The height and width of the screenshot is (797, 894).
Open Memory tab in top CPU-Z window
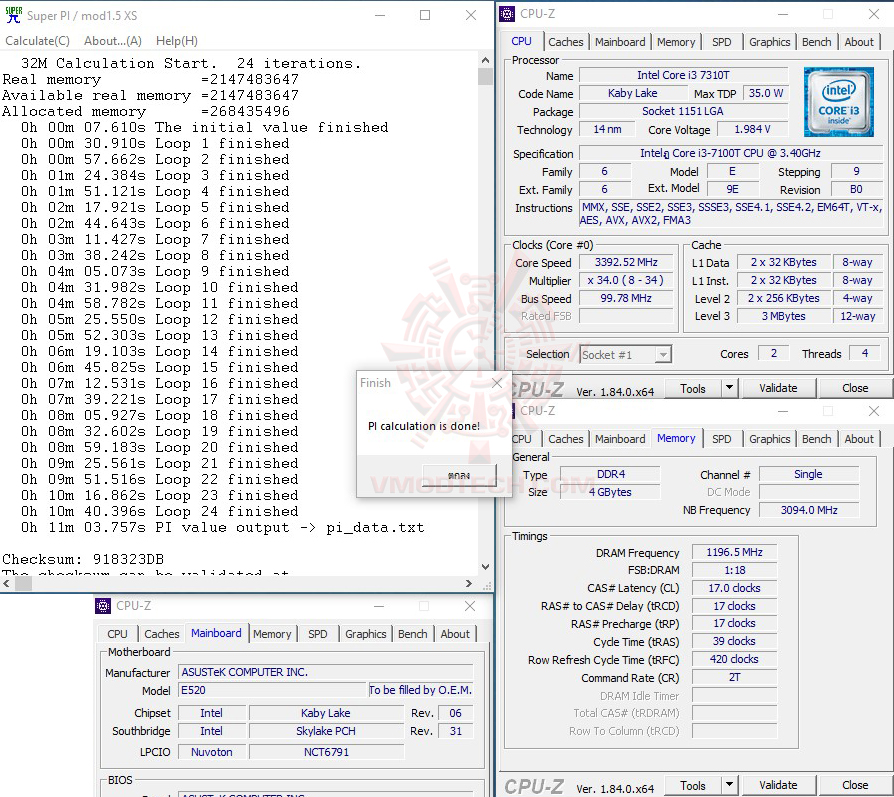coord(676,42)
